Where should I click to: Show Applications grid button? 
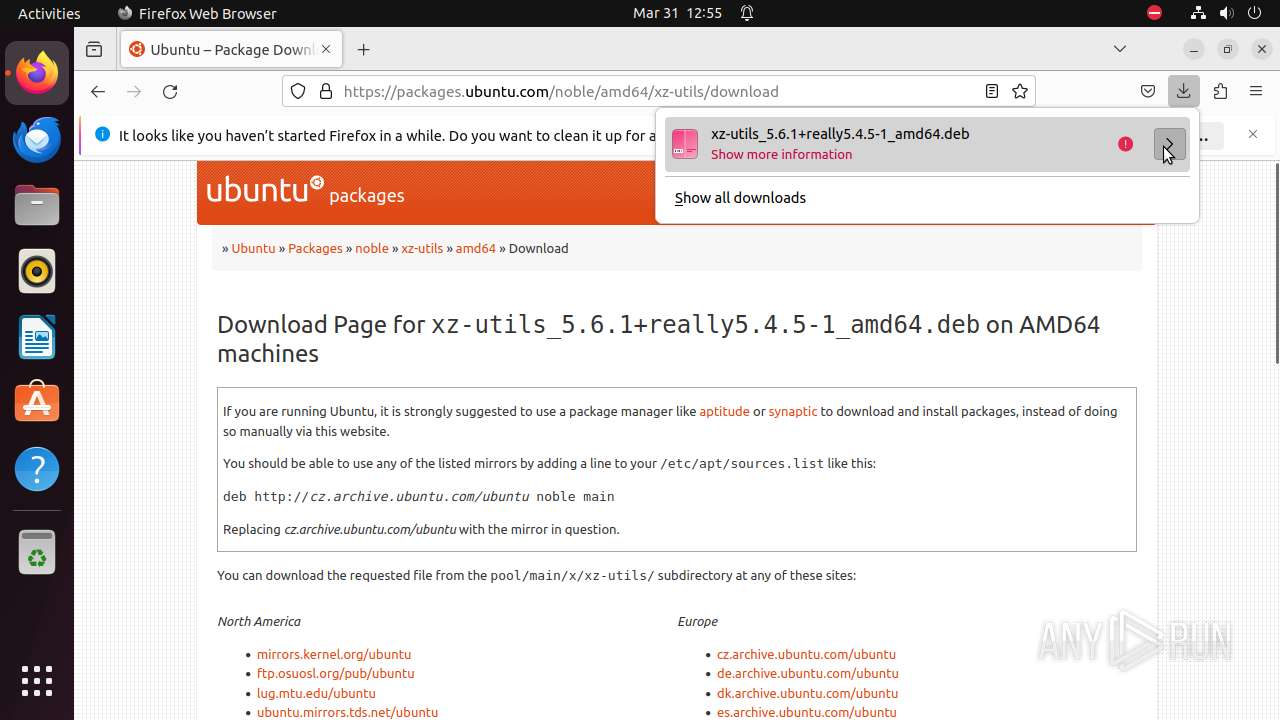coord(37,681)
